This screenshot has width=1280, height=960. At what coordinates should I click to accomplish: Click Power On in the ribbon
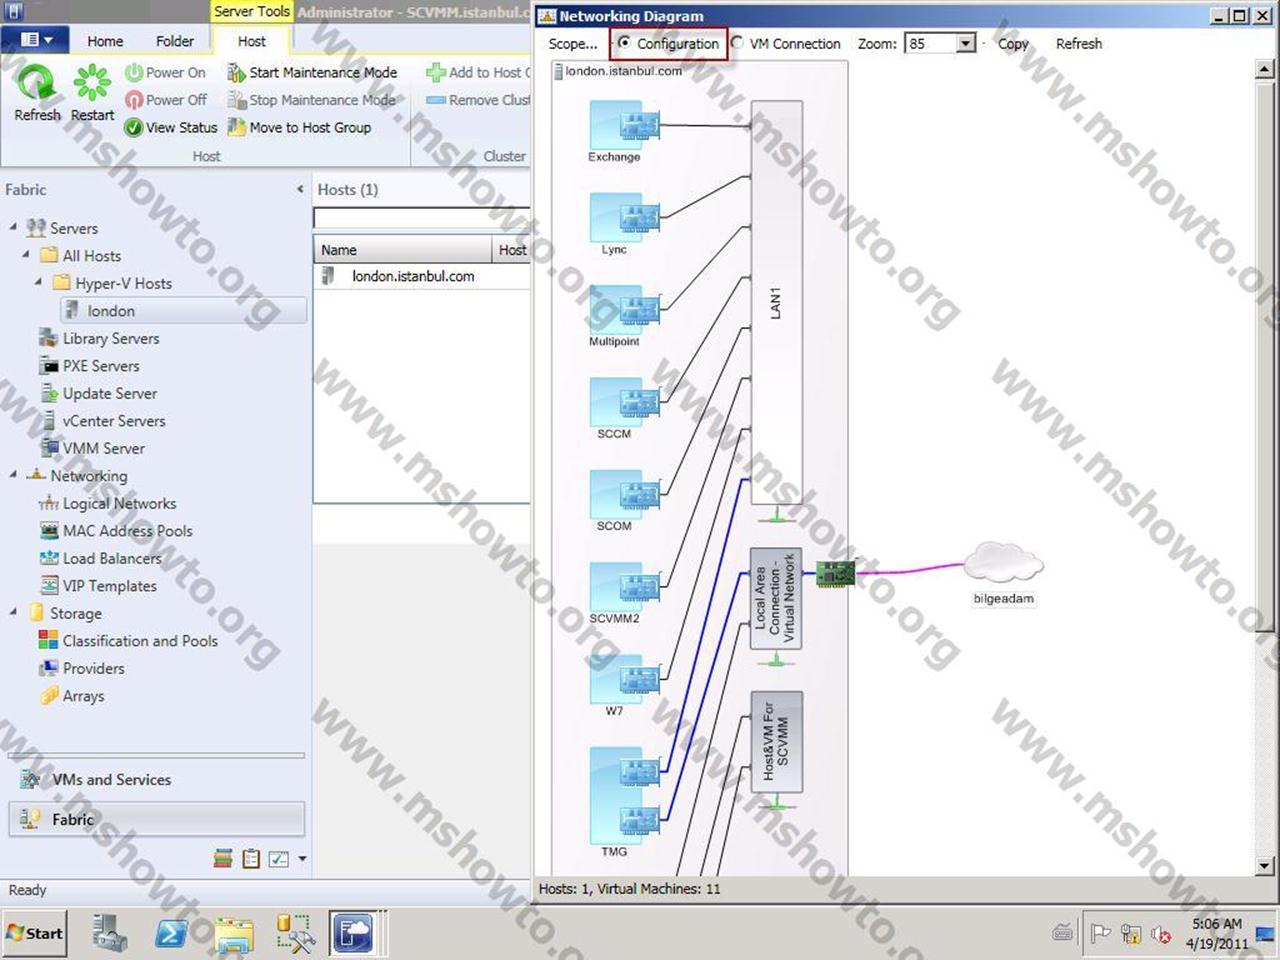click(x=165, y=72)
